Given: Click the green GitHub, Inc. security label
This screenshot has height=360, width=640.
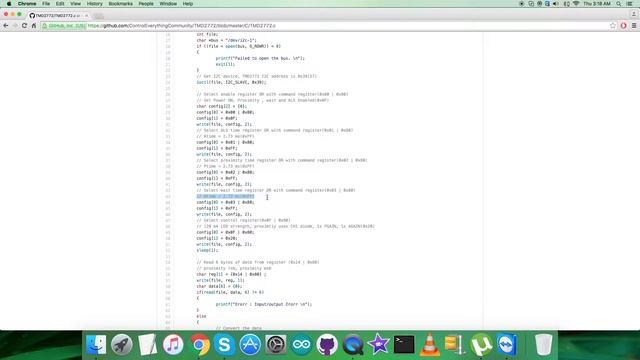Looking at the screenshot, I should coord(64,26).
